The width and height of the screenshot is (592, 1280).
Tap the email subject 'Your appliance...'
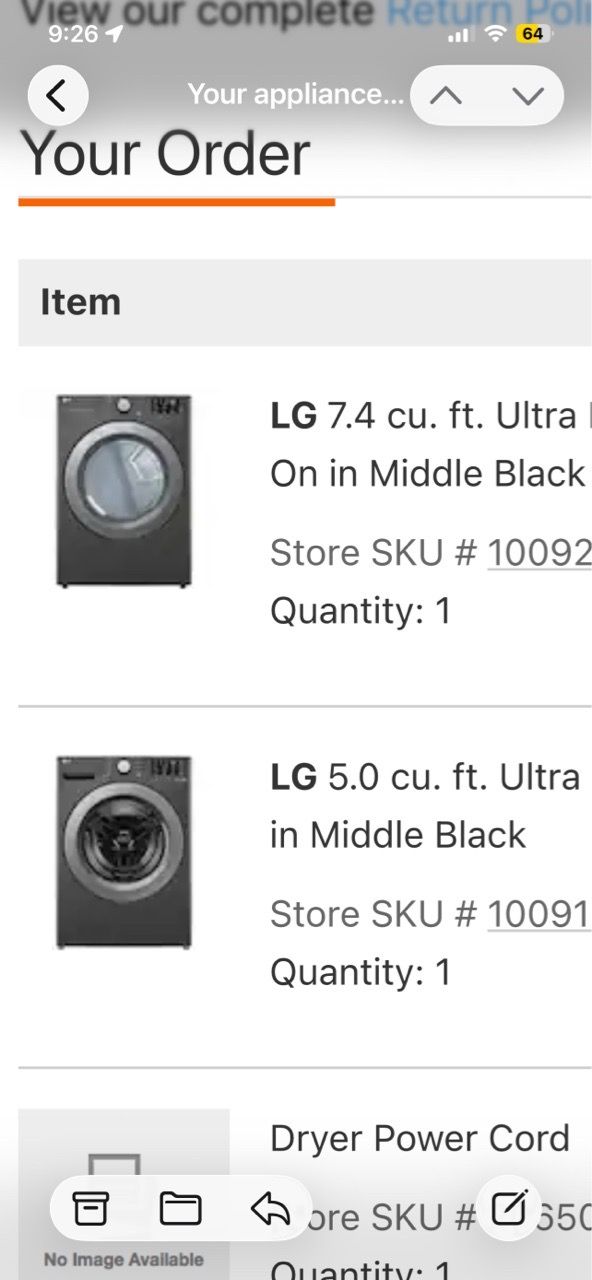pyautogui.click(x=296, y=95)
